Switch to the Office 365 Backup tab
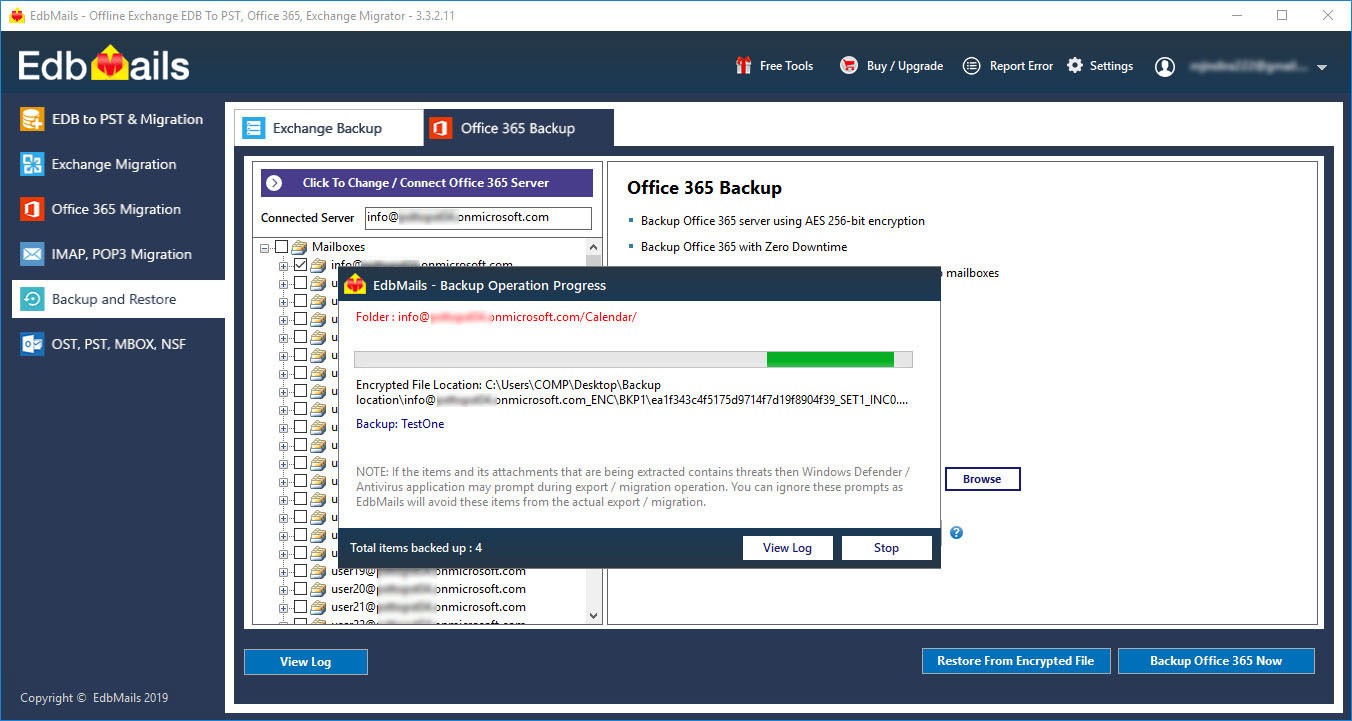 (x=518, y=128)
